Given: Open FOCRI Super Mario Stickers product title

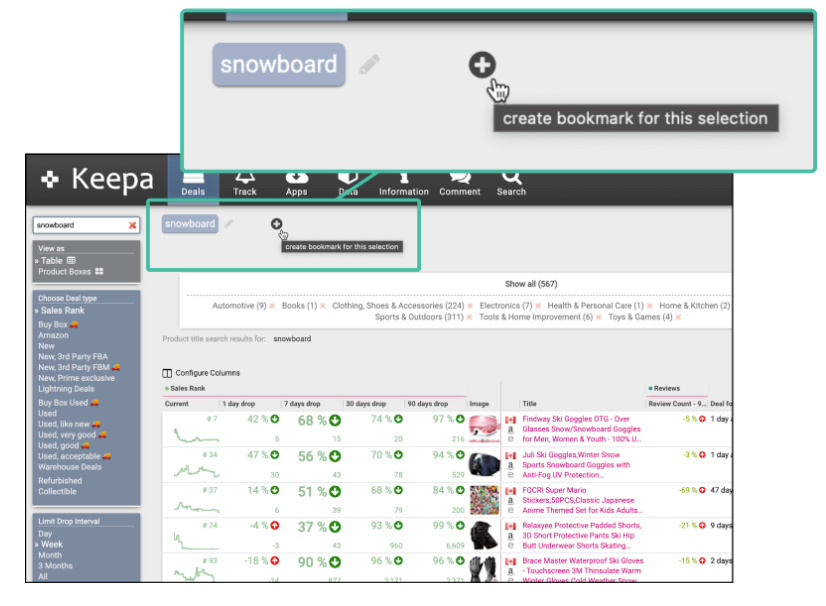Looking at the screenshot, I should 582,500.
